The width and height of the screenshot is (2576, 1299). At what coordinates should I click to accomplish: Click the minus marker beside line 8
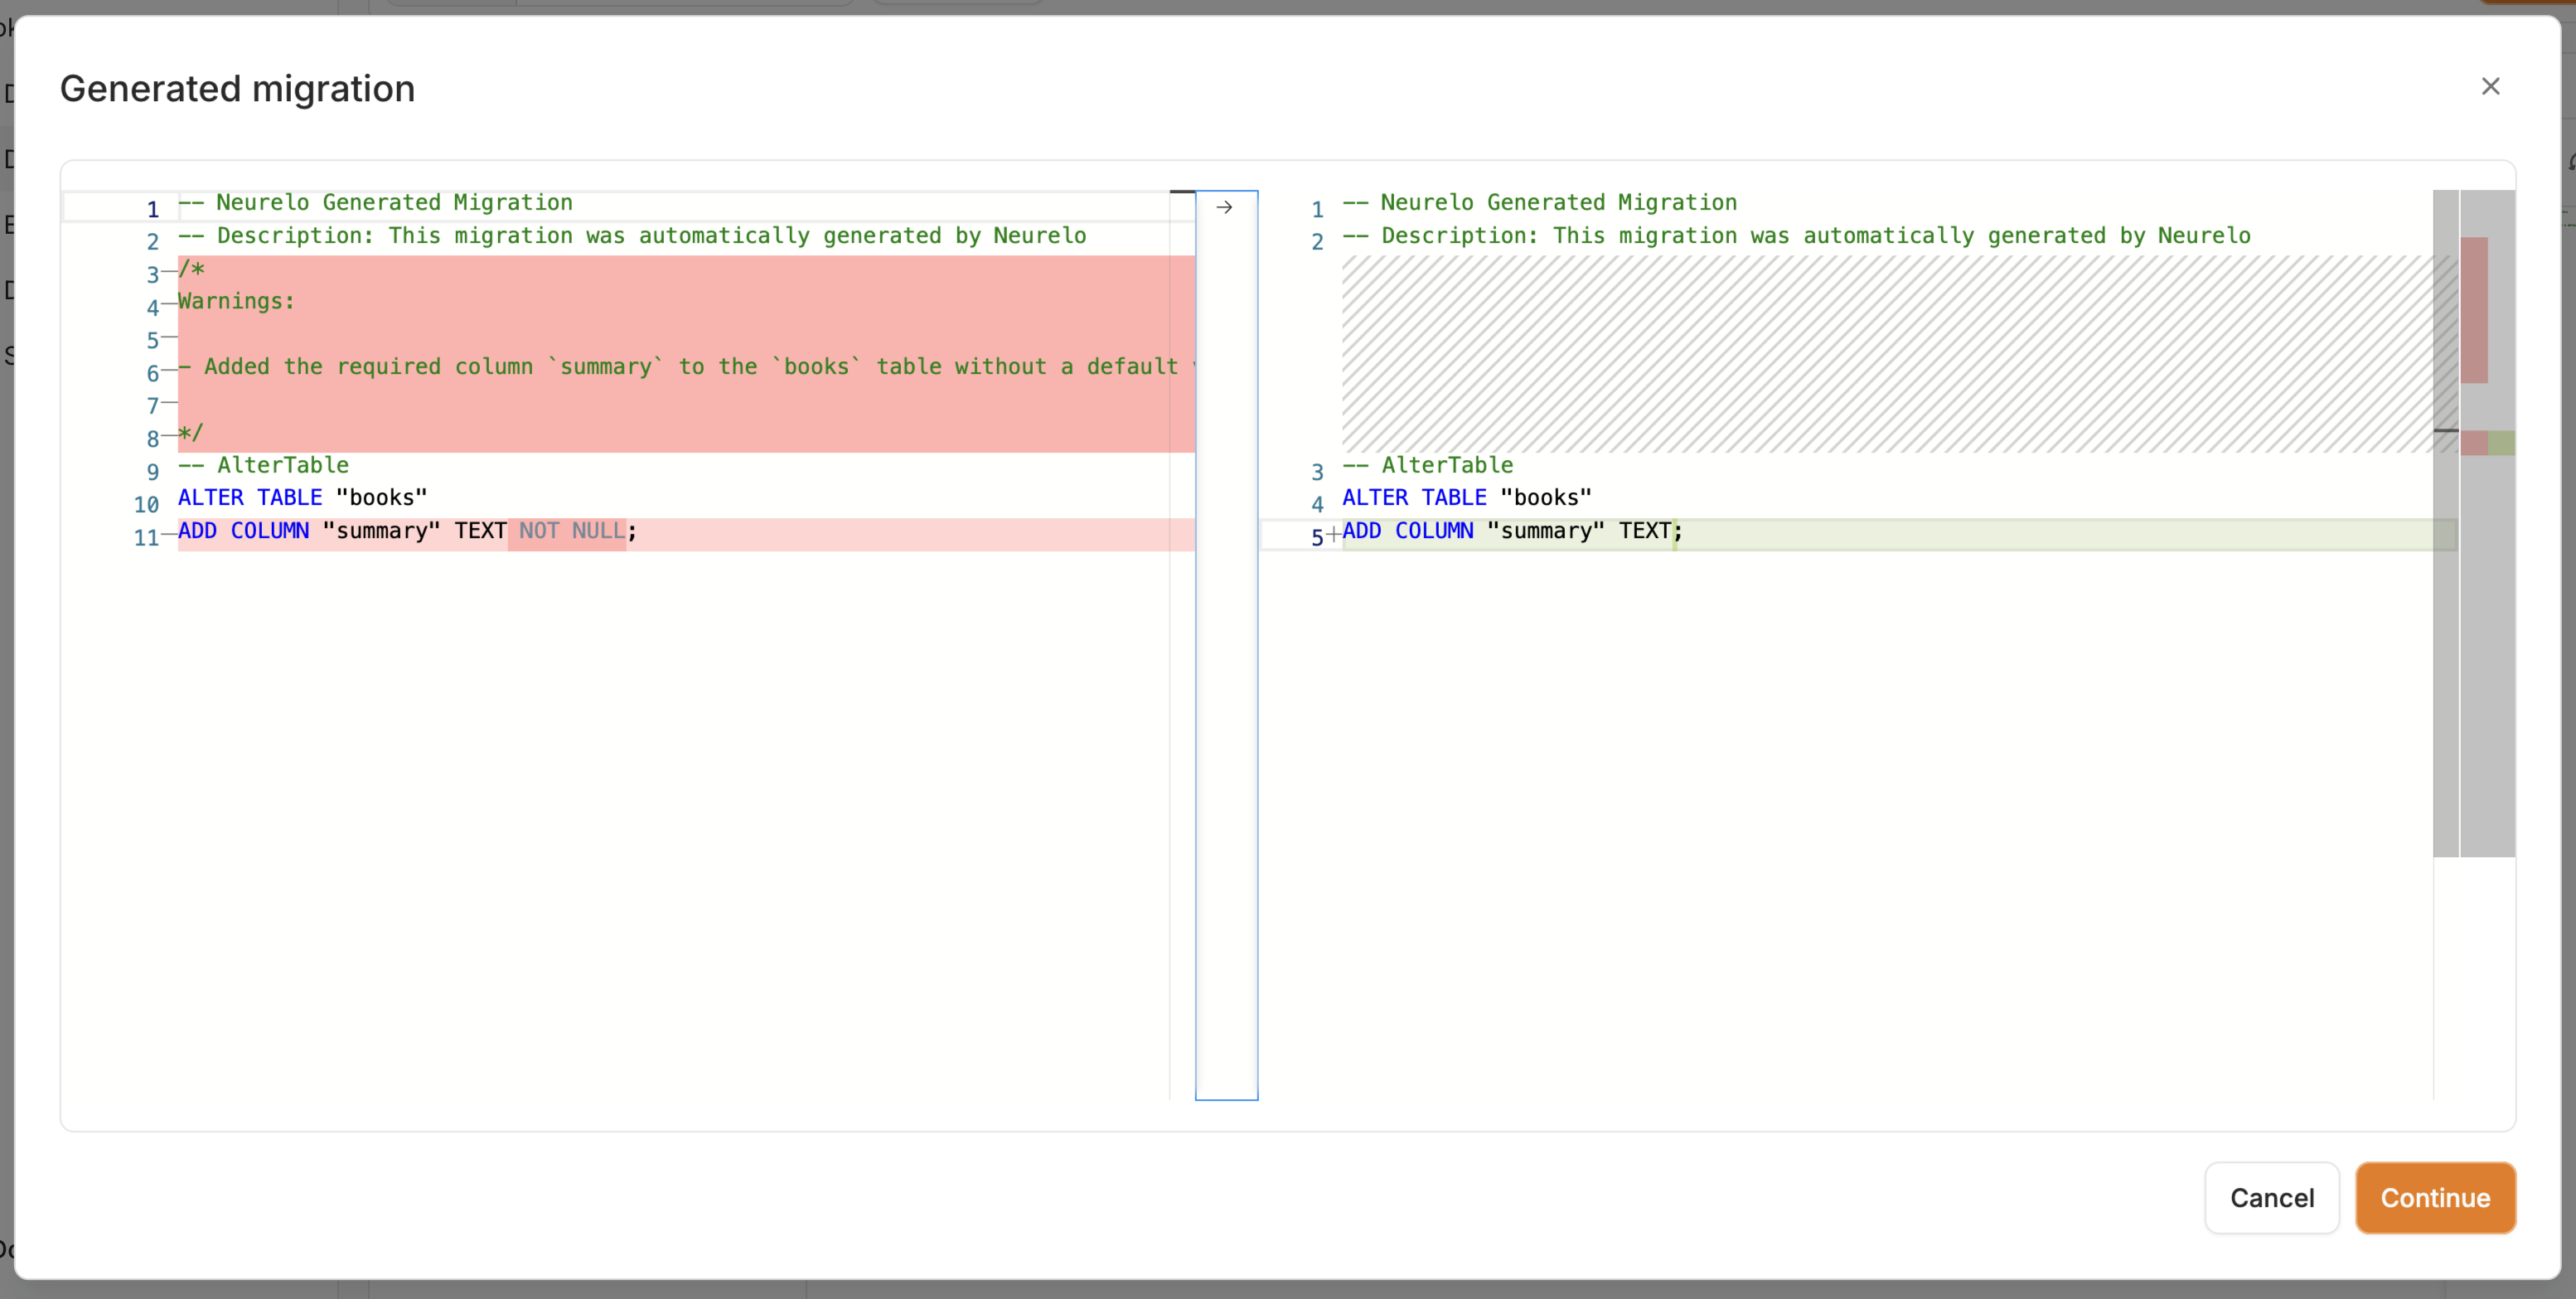[169, 436]
